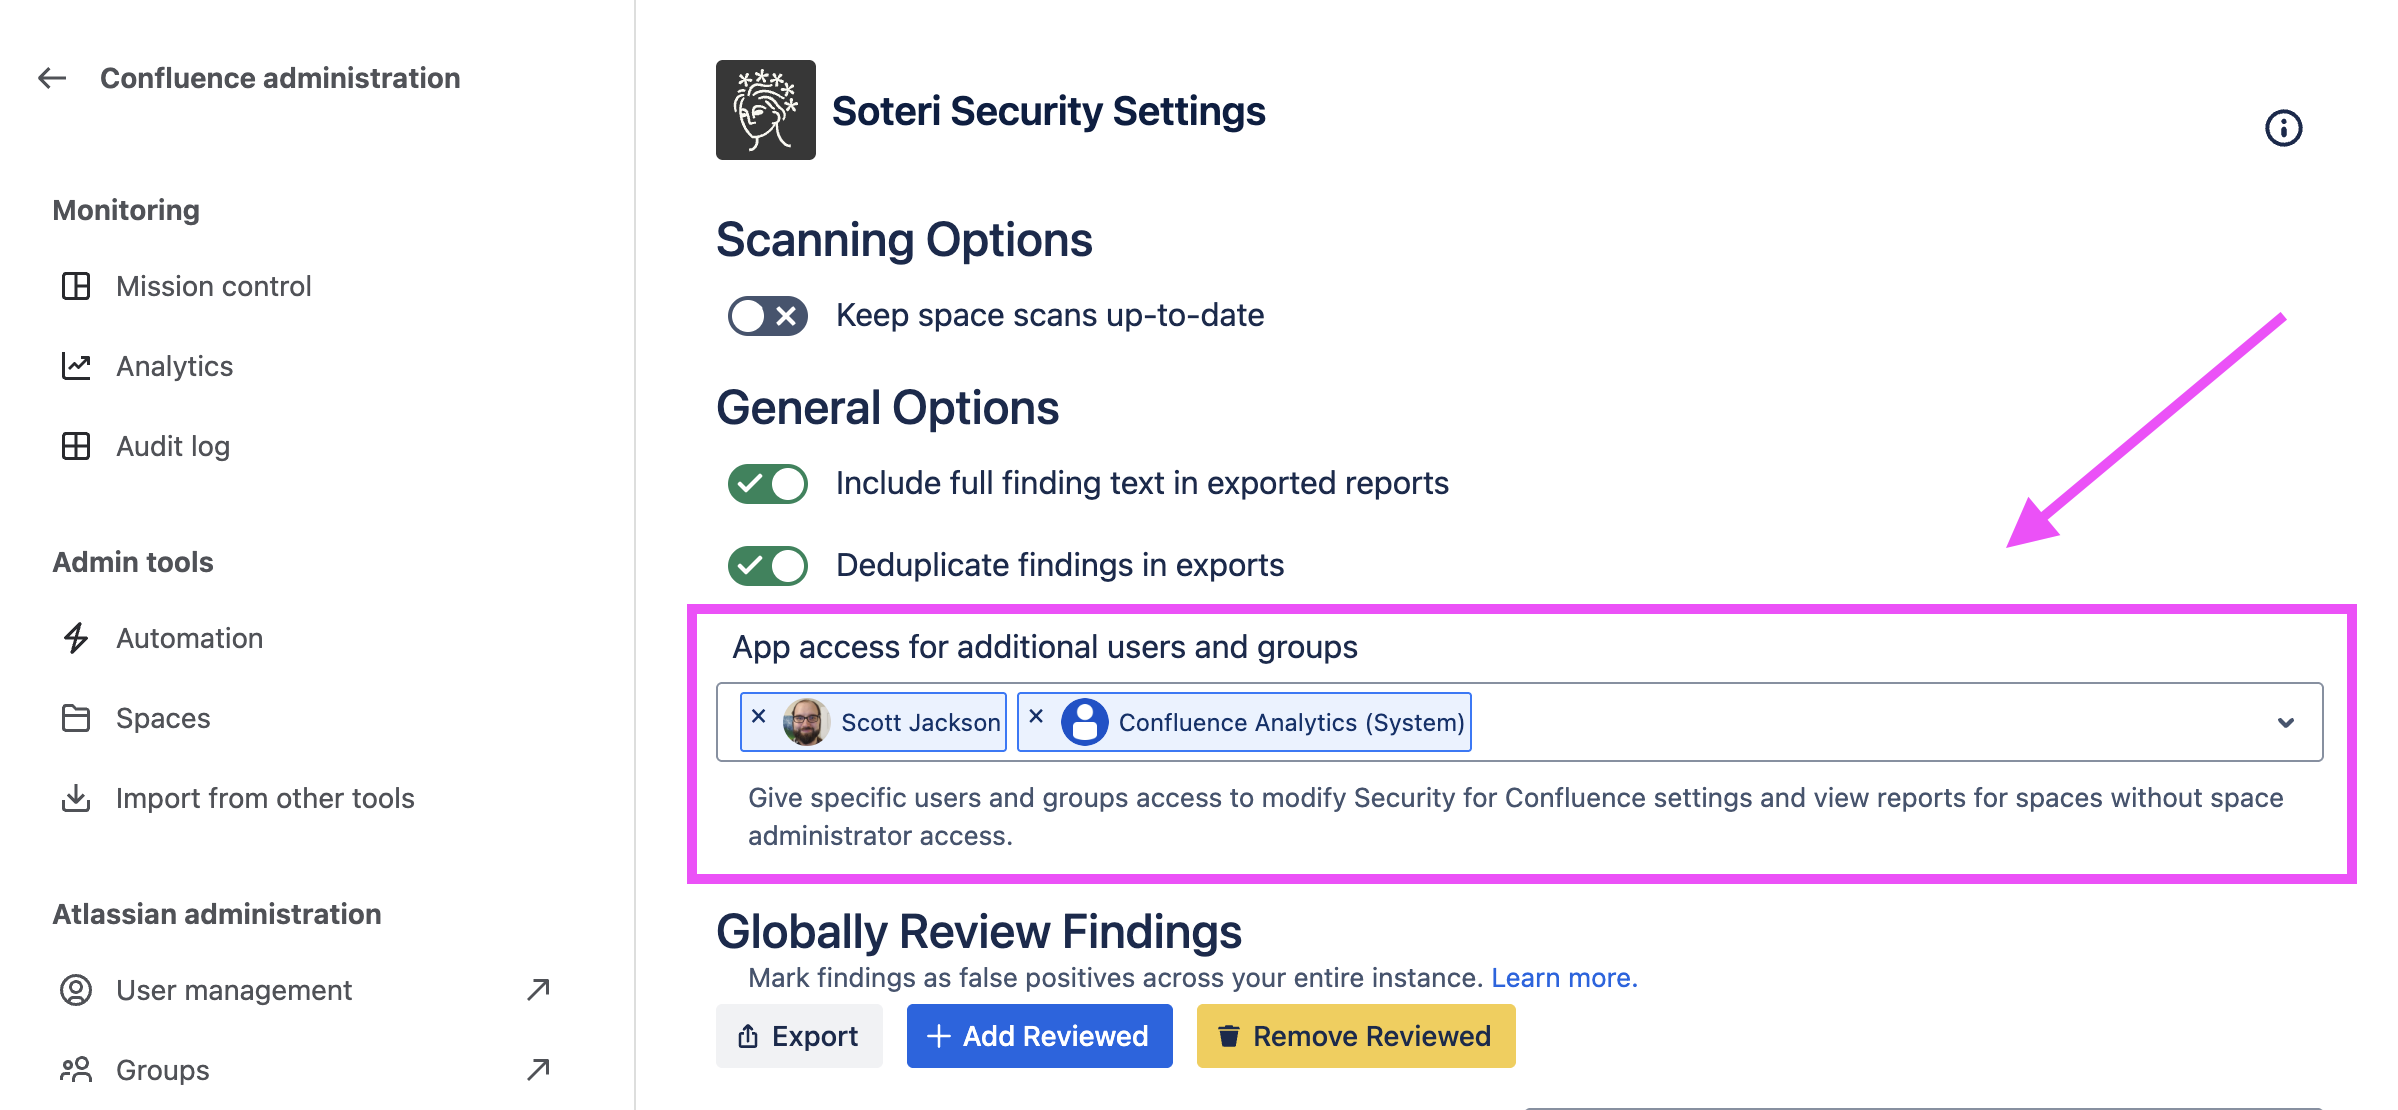This screenshot has height=1110, width=2398.
Task: Enable Keep space scans up-to-date toggle
Action: pos(768,316)
